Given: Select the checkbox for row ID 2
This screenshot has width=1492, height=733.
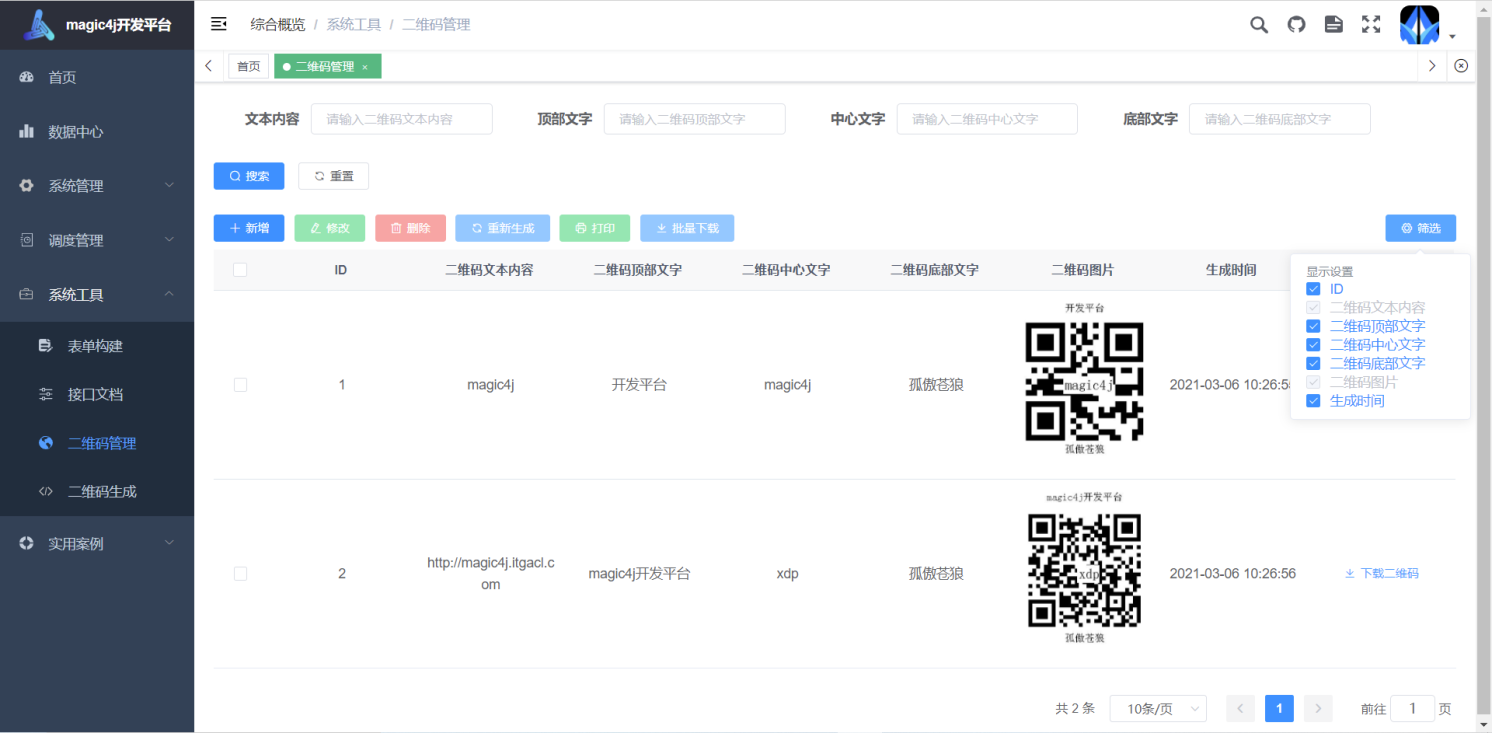Looking at the screenshot, I should pos(240,574).
